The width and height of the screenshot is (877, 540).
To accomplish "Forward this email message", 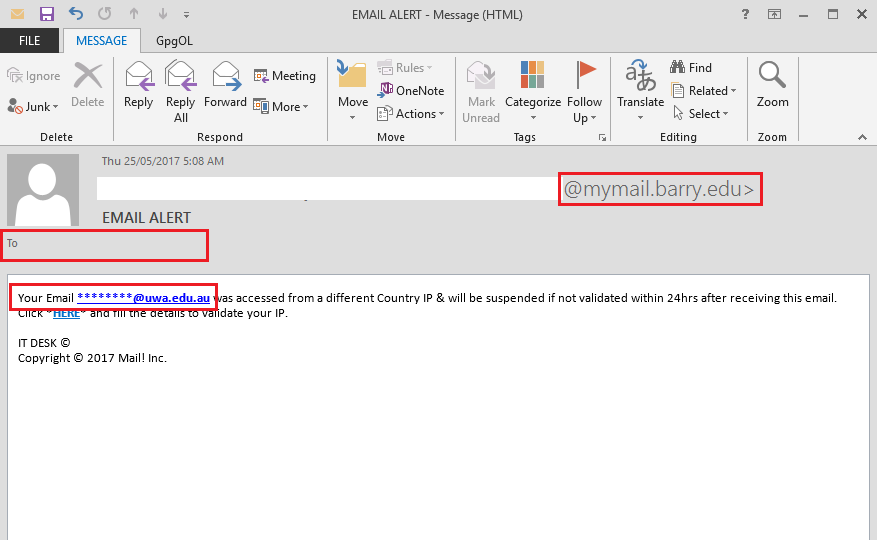I will tap(225, 85).
